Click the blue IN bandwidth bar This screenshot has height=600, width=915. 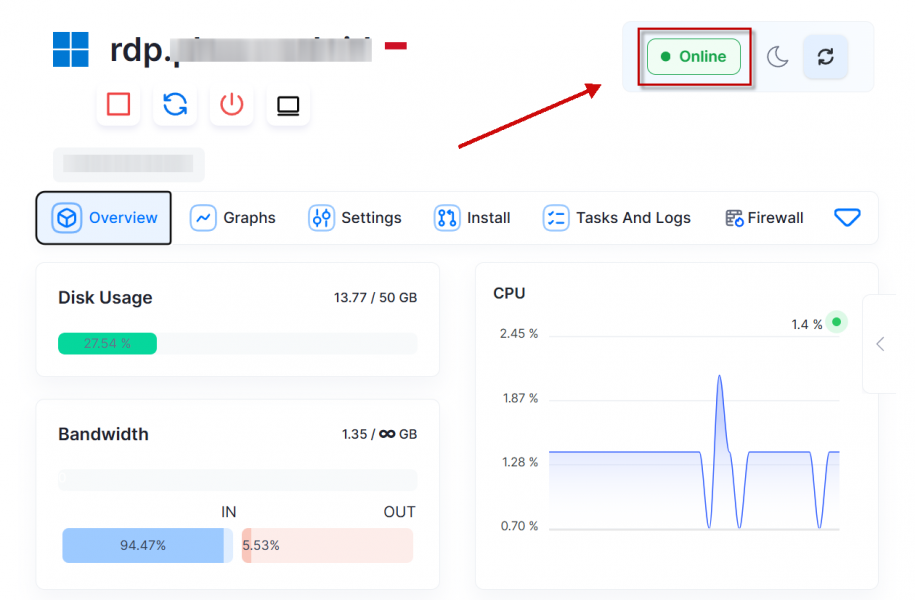click(143, 546)
